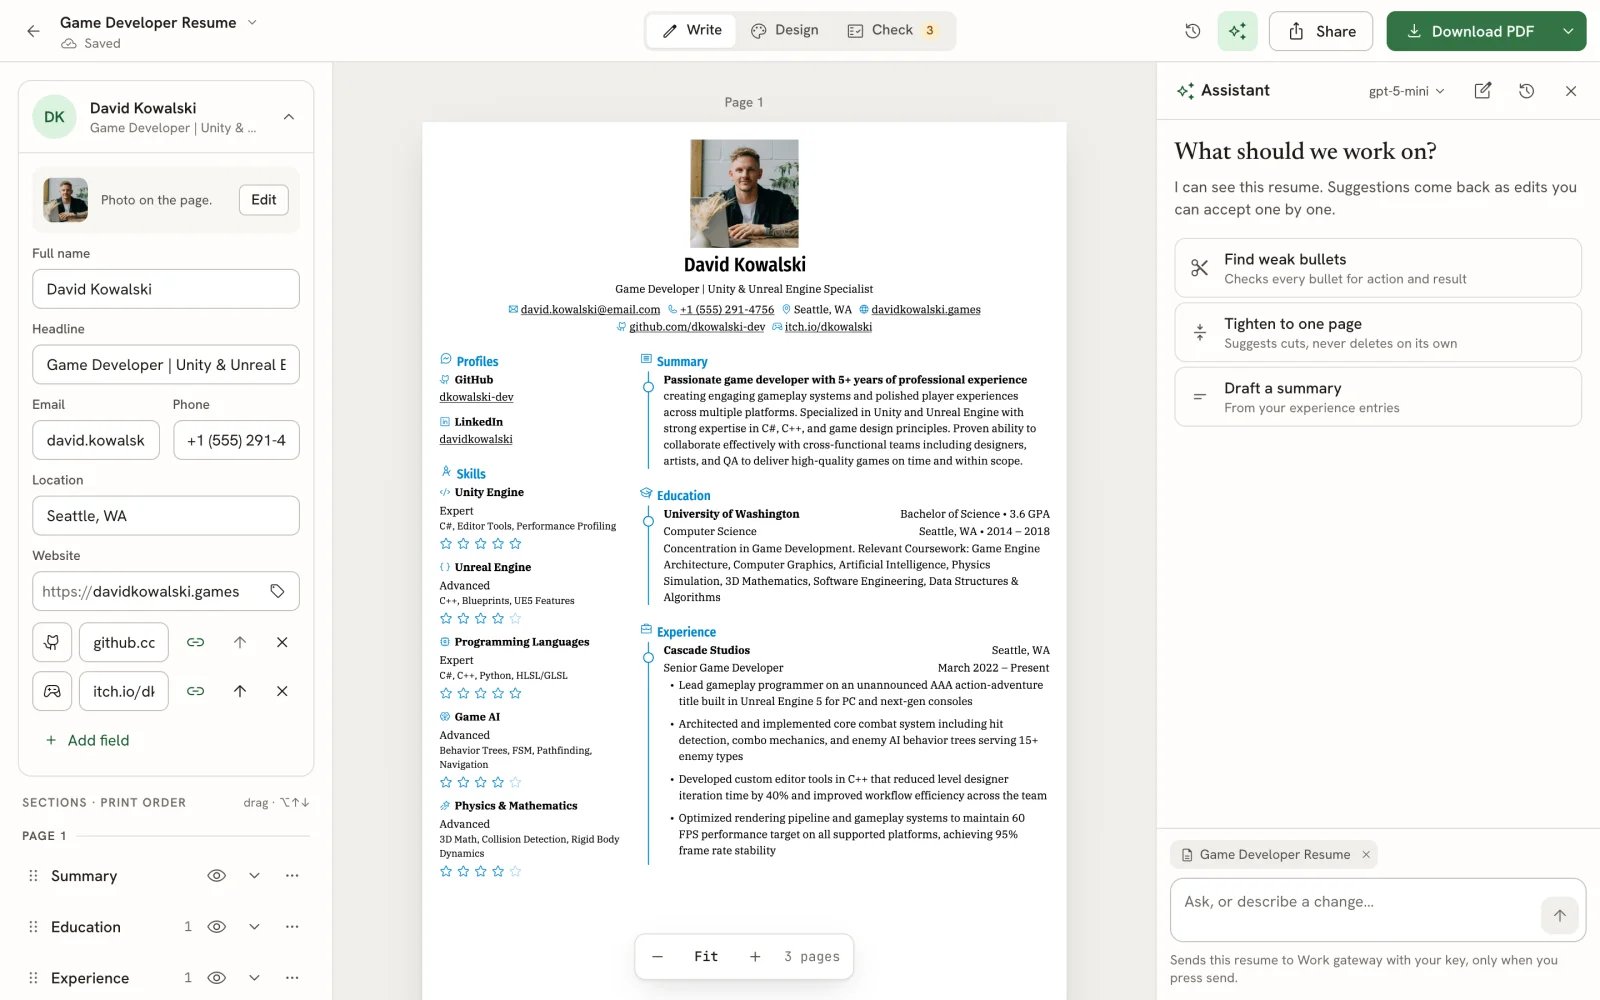Screen dimensions: 1600x1000
Task: Edit the photo on the page
Action: coord(264,200)
